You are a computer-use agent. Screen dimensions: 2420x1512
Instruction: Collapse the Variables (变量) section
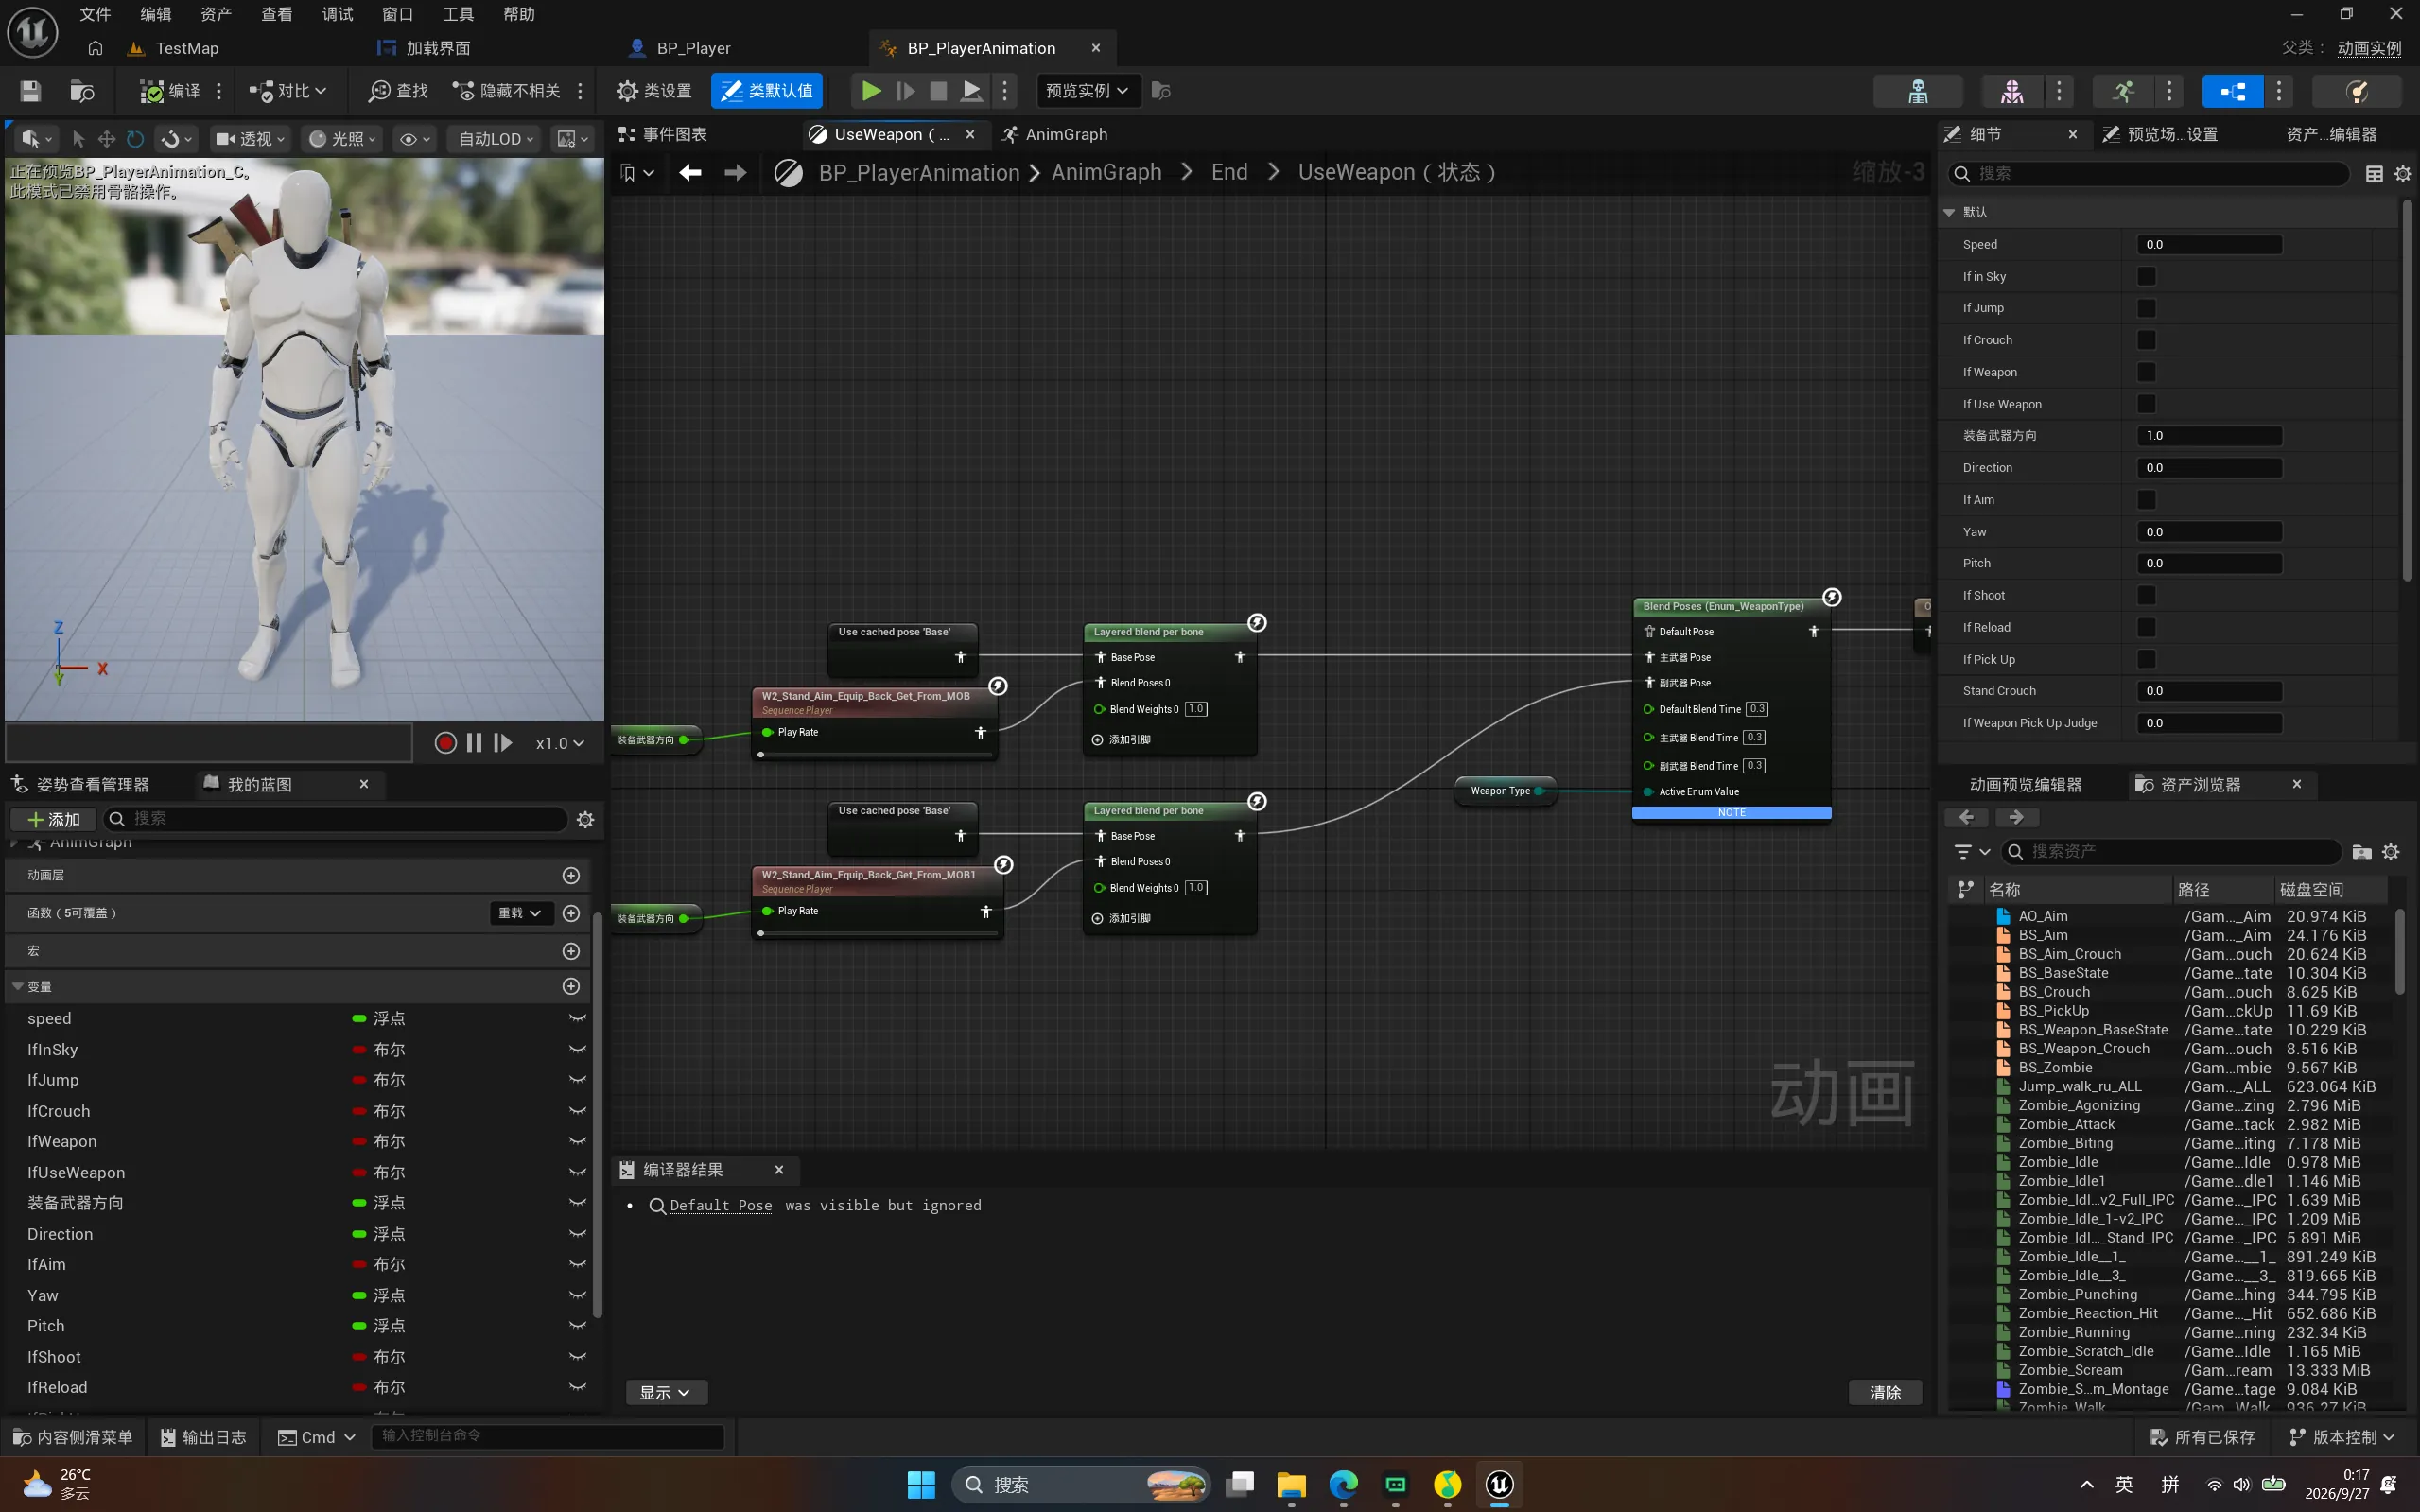click(x=18, y=986)
